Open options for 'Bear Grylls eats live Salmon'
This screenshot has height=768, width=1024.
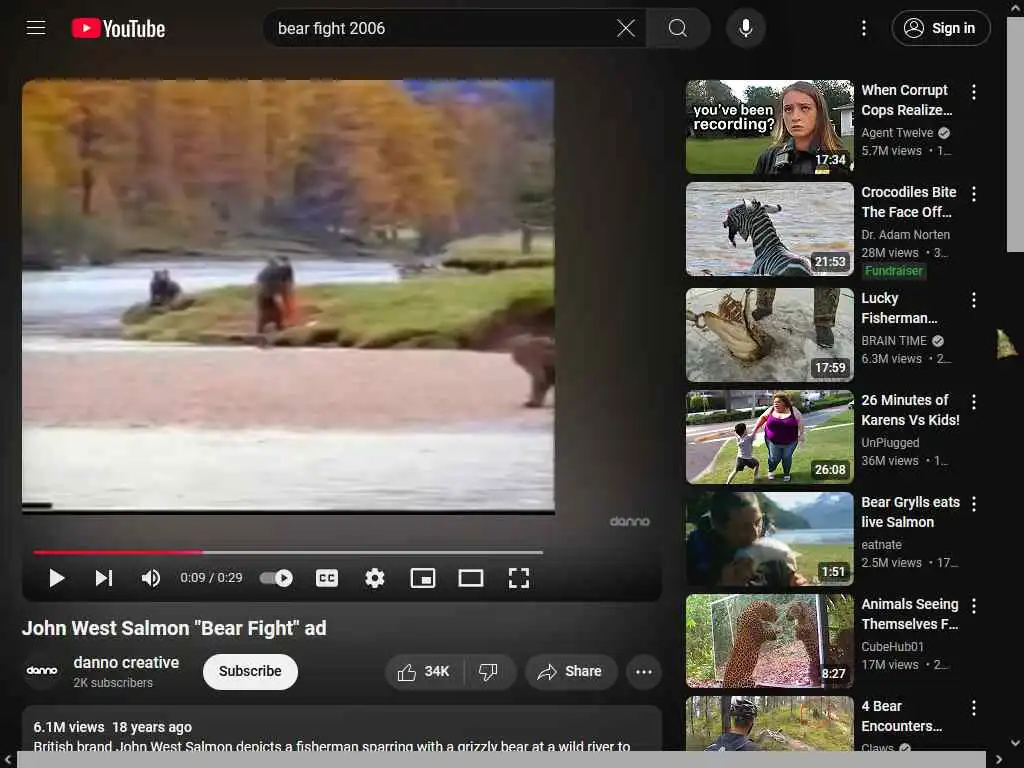(x=973, y=504)
